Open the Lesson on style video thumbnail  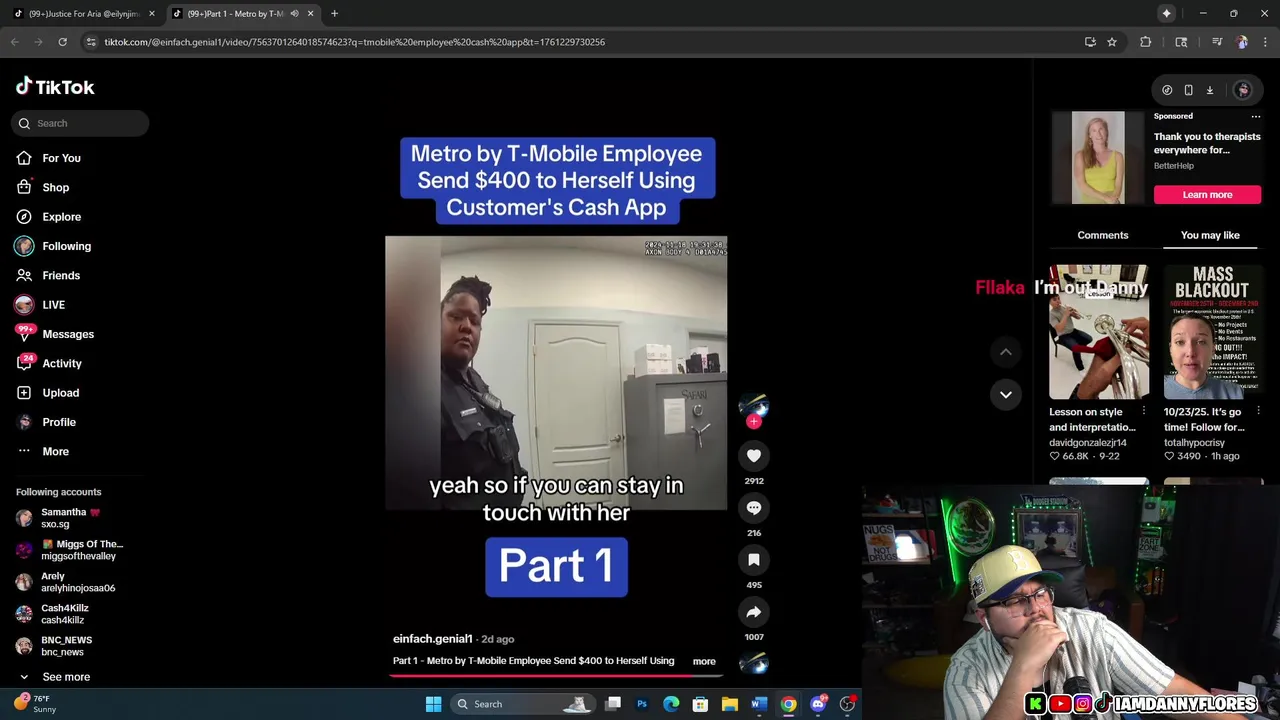[1099, 332]
